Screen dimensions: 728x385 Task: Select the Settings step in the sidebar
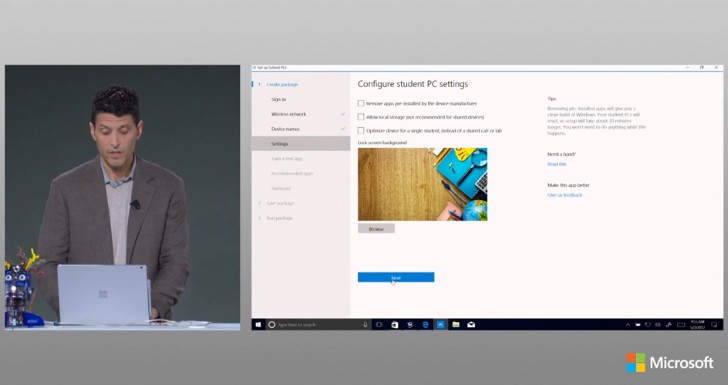pos(301,144)
